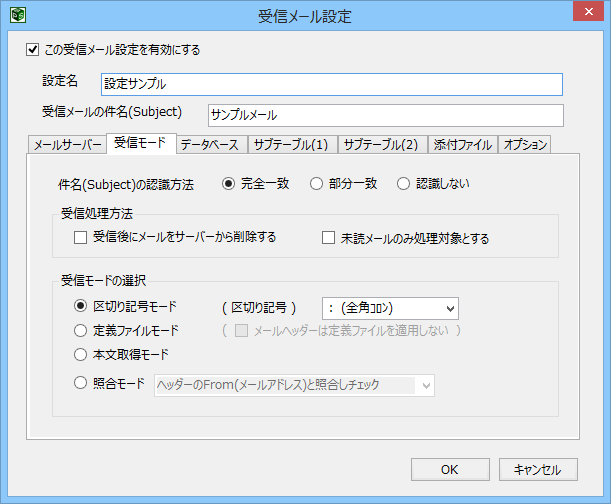The width and height of the screenshot is (611, 504).
Task: Go to 添付ファイル tab
Action: pyautogui.click(x=462, y=145)
